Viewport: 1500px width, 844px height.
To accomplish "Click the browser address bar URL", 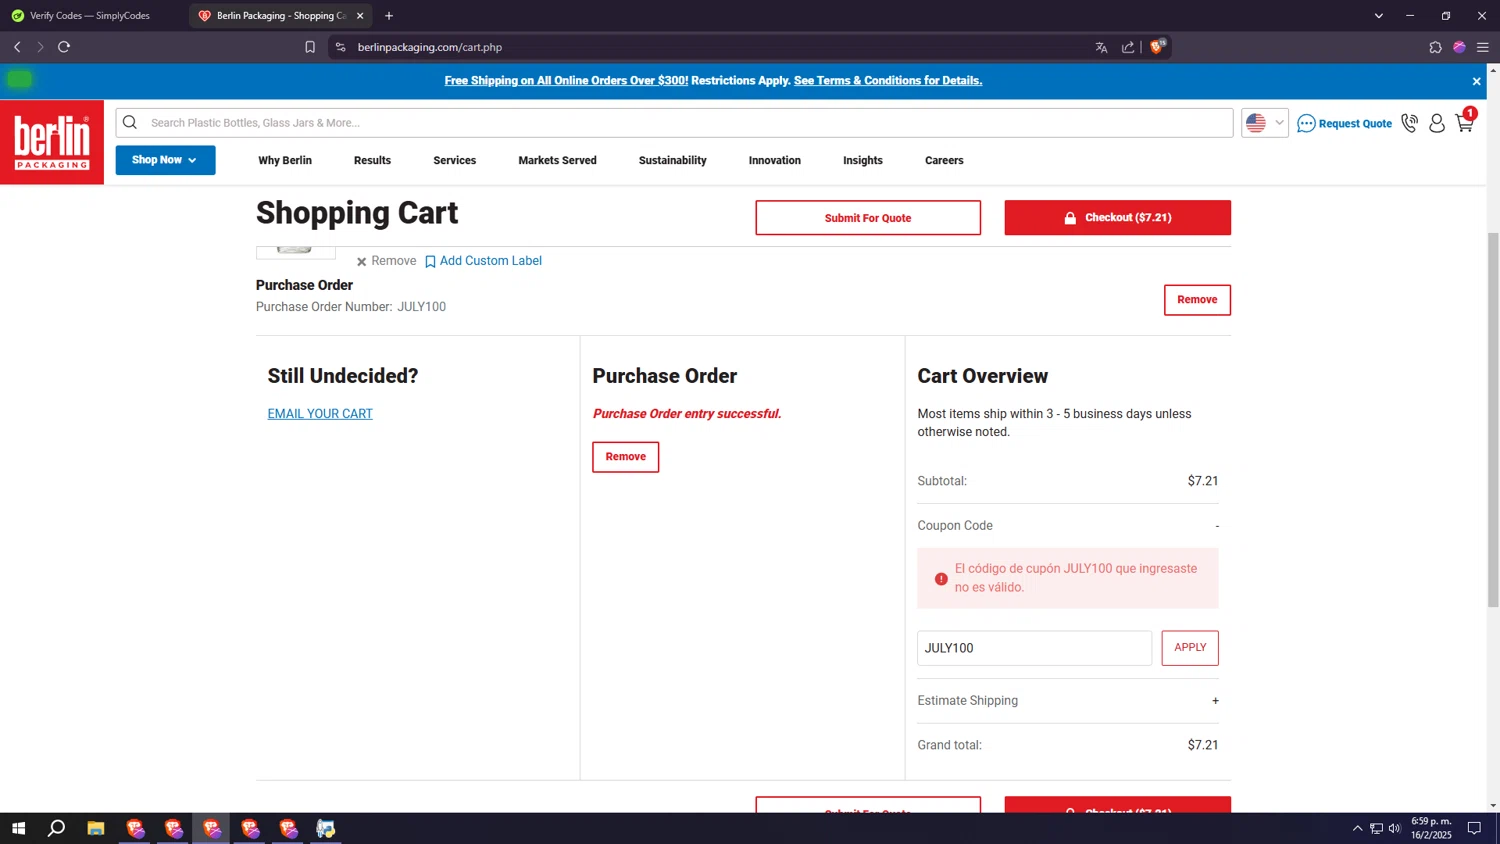I will pos(430,47).
